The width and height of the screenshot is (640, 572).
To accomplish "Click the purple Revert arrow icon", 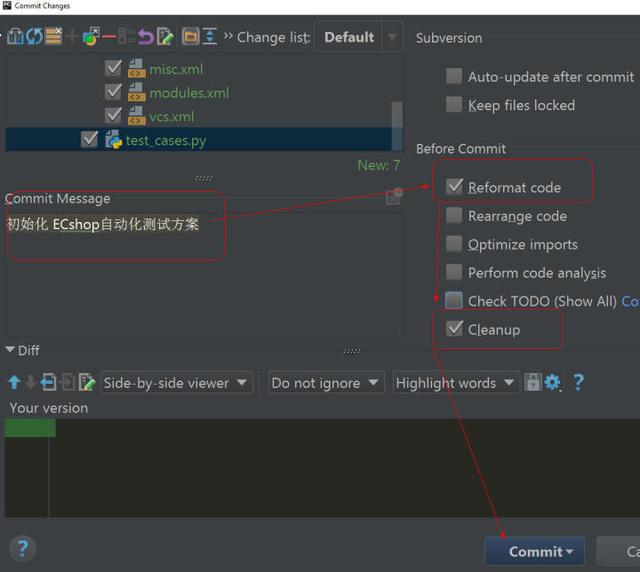I will click(145, 37).
